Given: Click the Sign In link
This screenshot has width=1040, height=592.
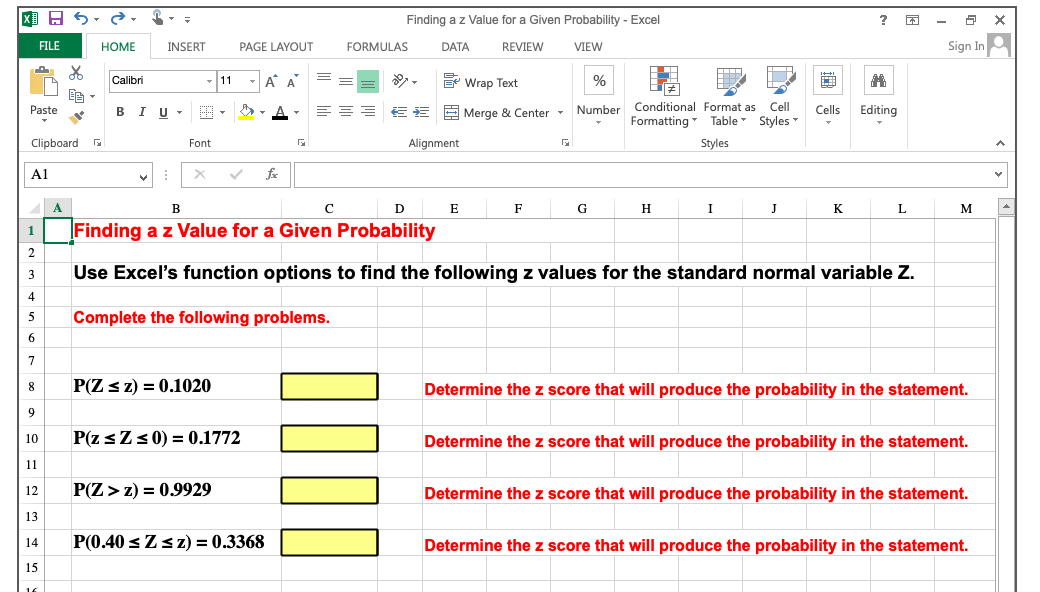Looking at the screenshot, I should 967,46.
